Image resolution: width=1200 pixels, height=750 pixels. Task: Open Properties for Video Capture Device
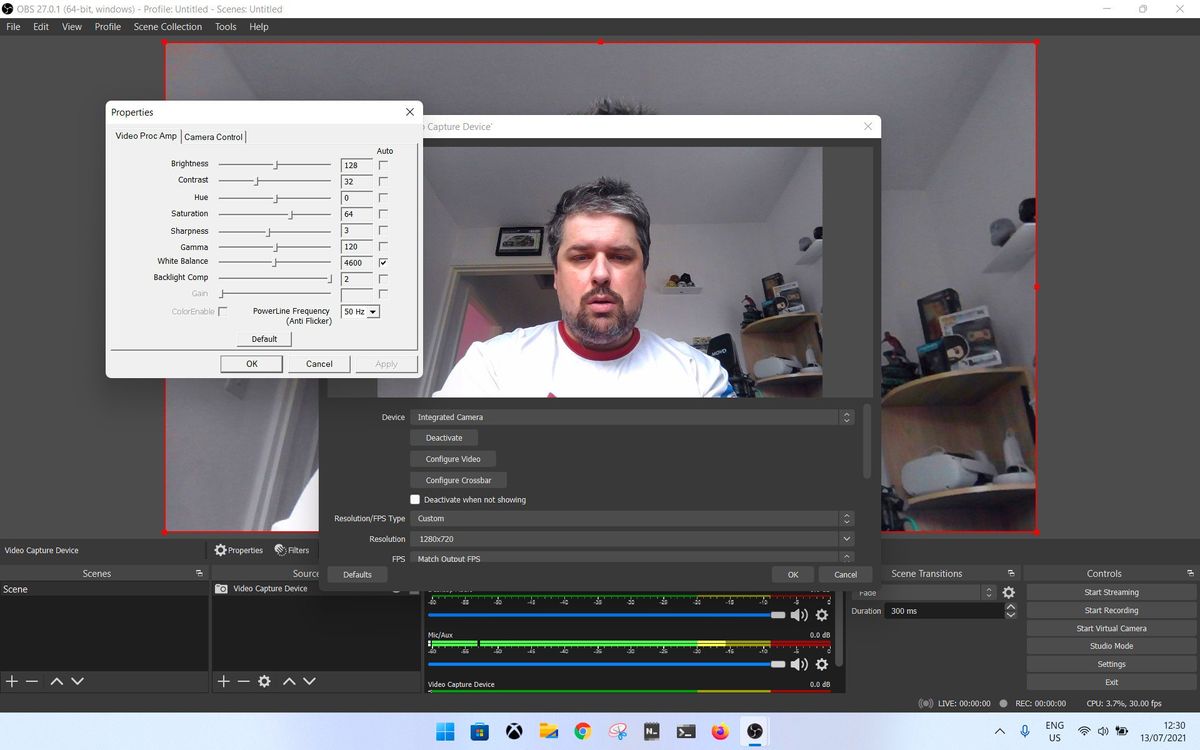[238, 549]
